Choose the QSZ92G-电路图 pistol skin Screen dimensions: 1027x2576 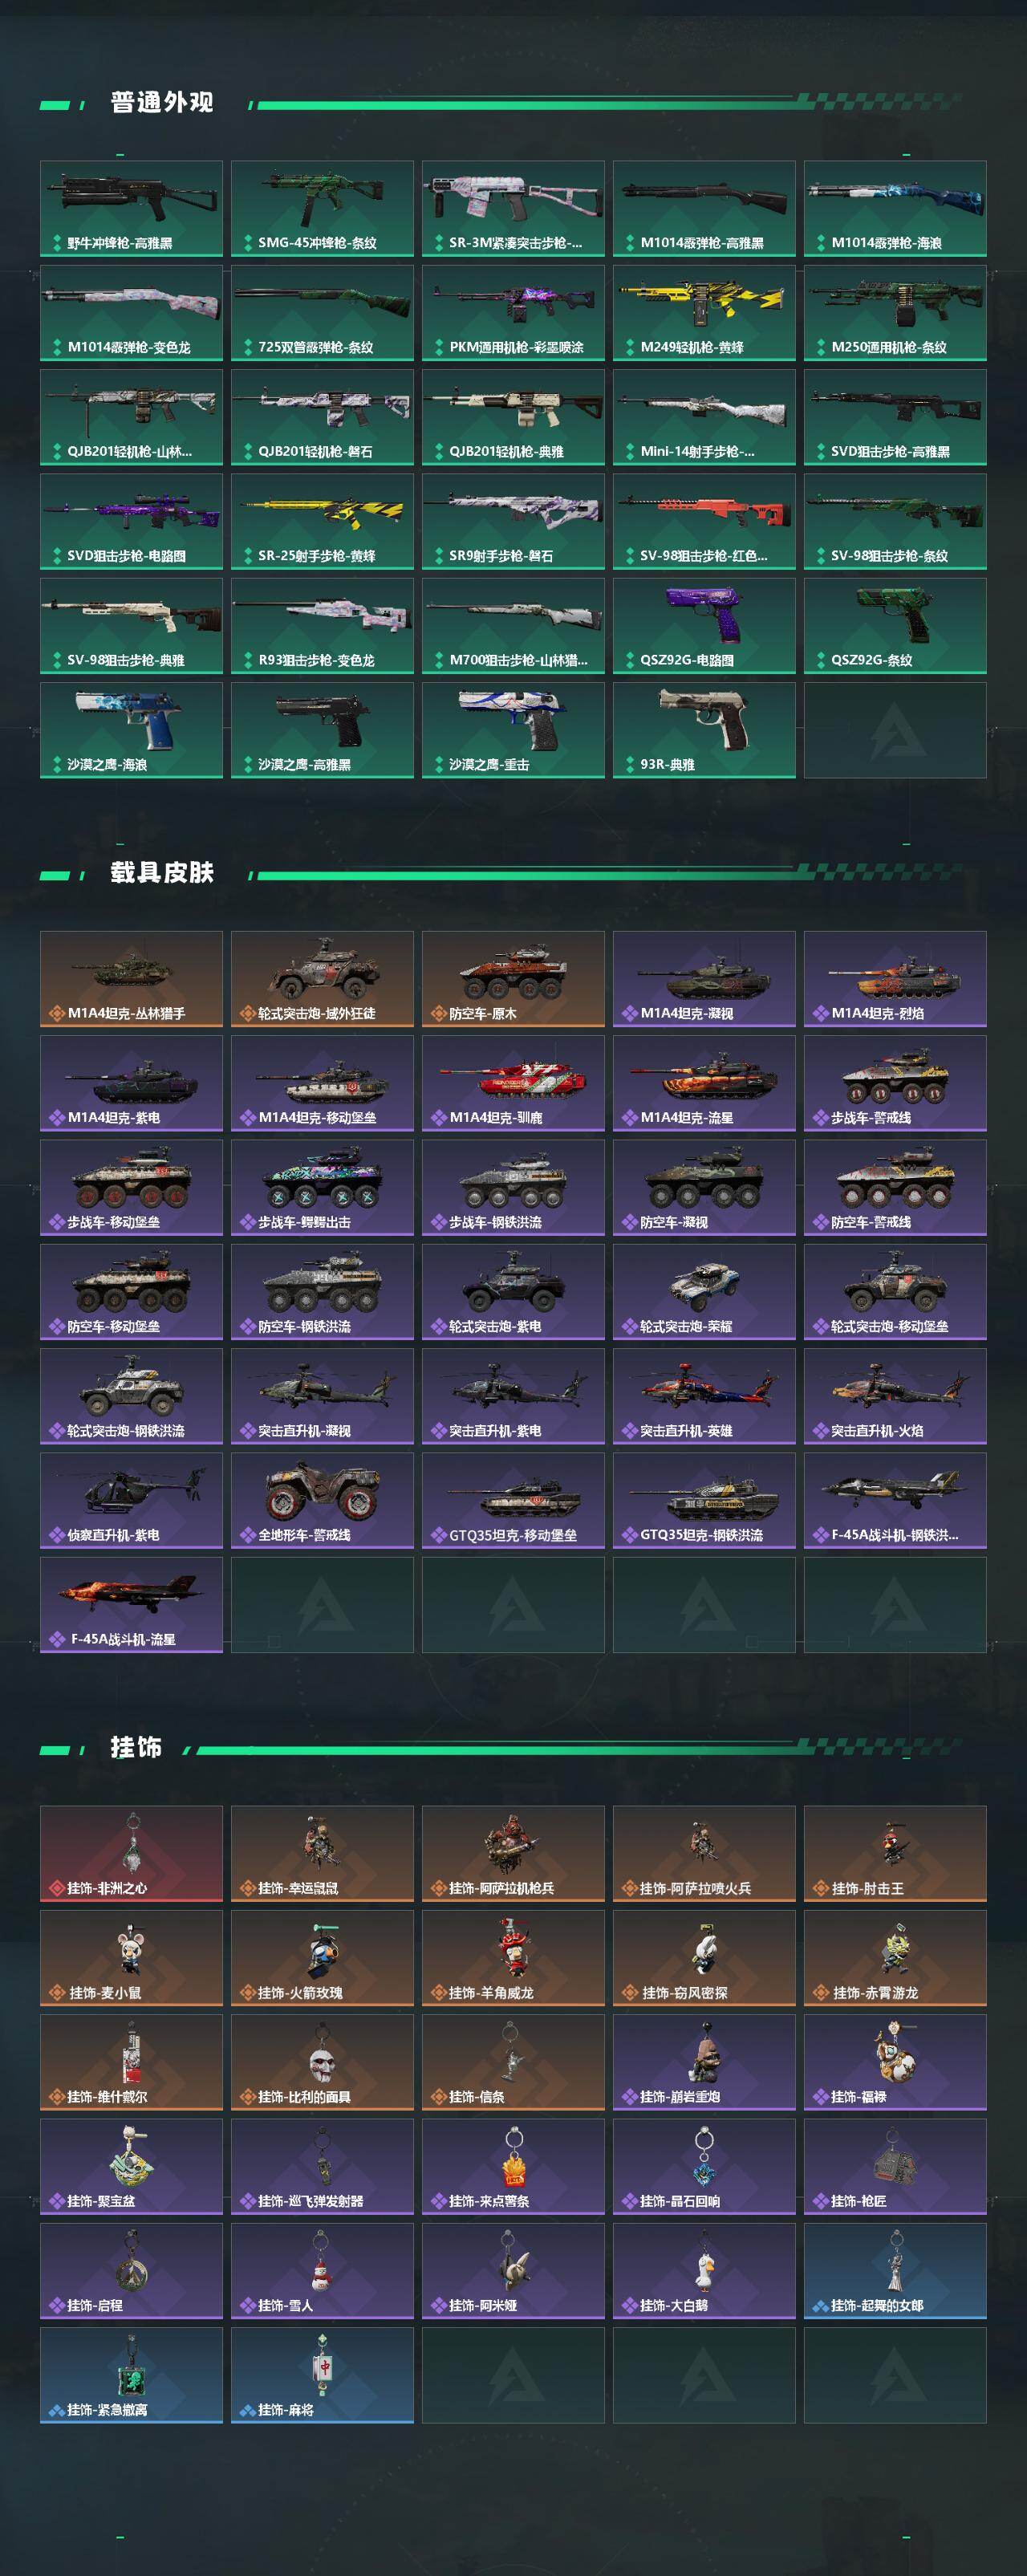tap(704, 626)
